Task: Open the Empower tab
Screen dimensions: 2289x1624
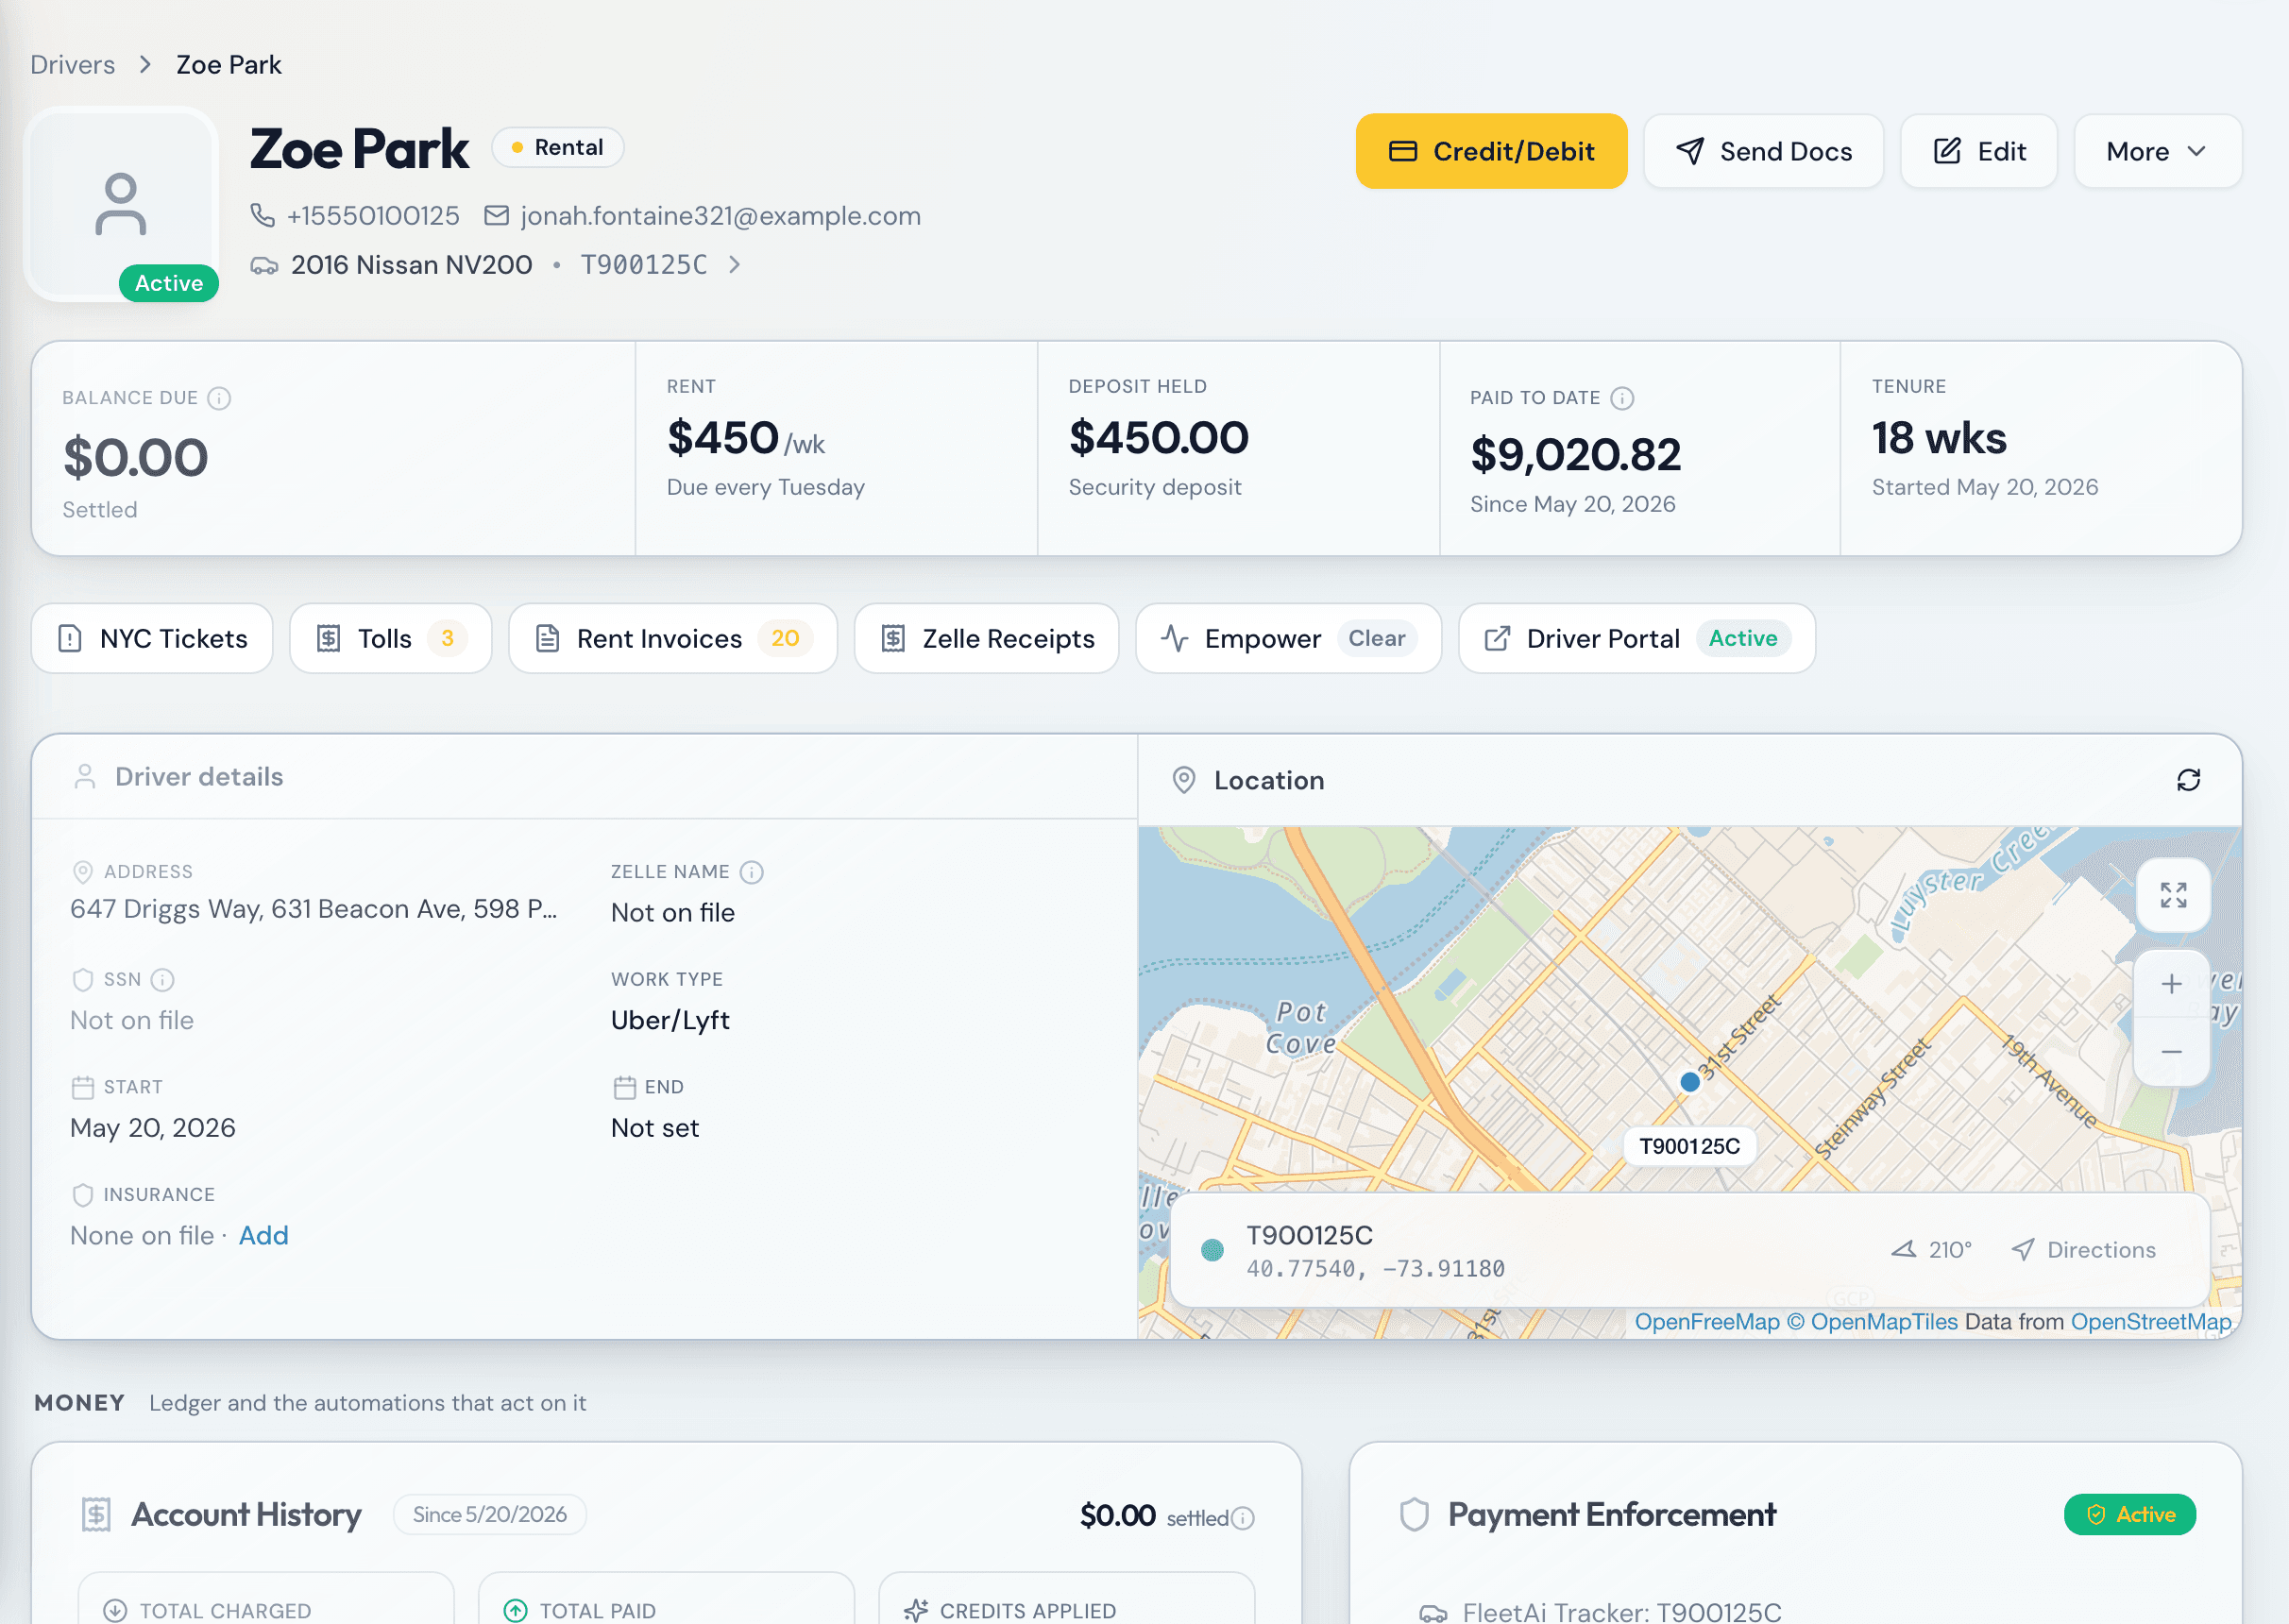Action: pyautogui.click(x=1288, y=638)
